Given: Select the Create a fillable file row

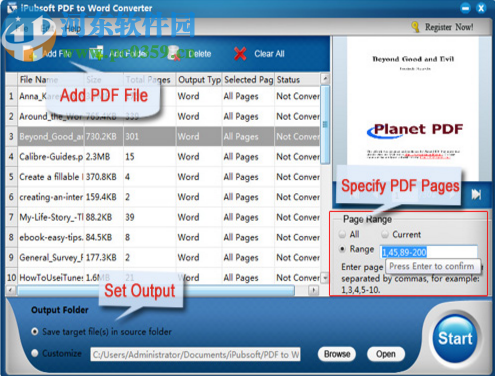Looking at the screenshot, I should [163, 177].
